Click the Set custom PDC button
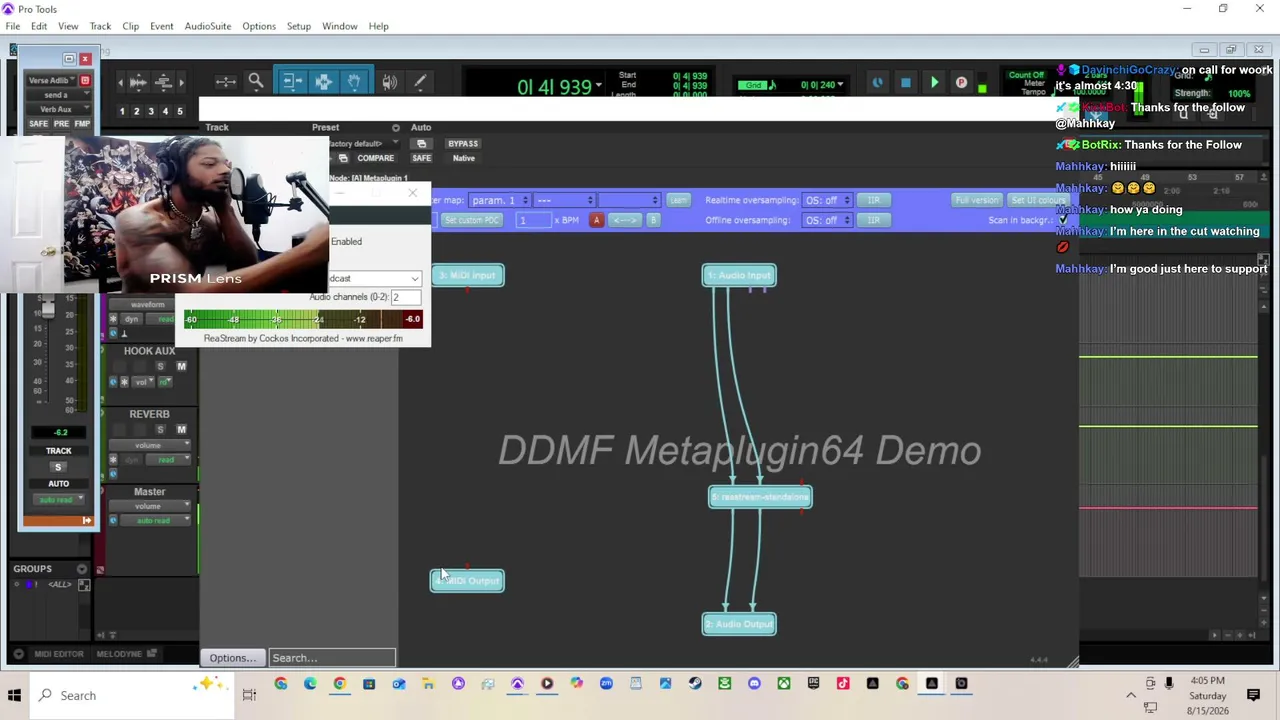 [x=471, y=220]
